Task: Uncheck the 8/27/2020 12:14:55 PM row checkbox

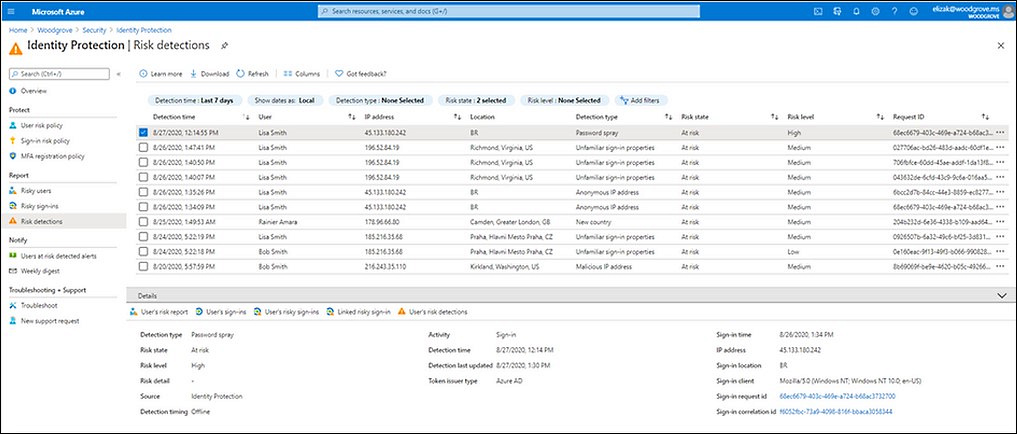Action: pos(143,132)
